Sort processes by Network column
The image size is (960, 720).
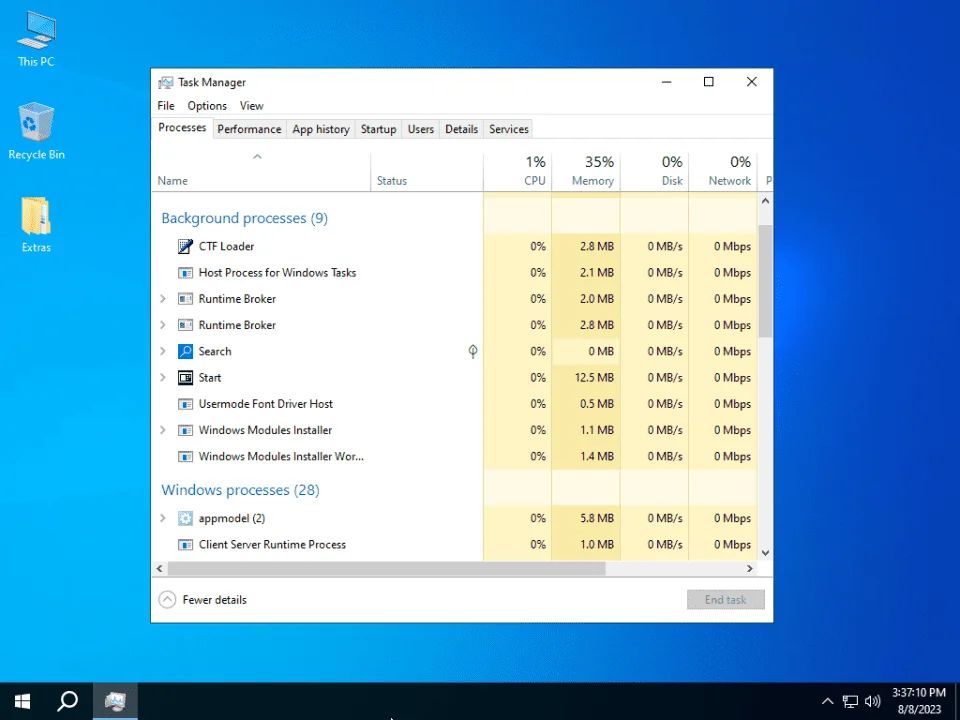tap(723, 172)
